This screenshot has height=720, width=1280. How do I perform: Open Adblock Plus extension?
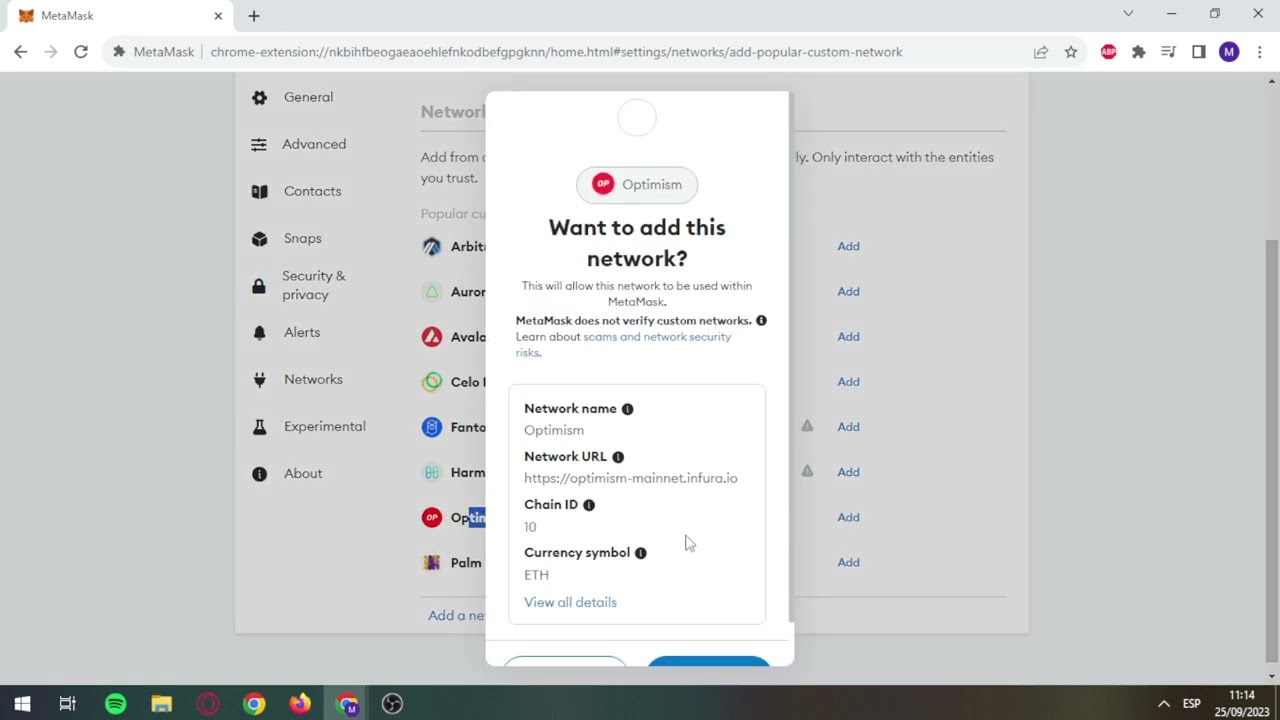(1108, 52)
